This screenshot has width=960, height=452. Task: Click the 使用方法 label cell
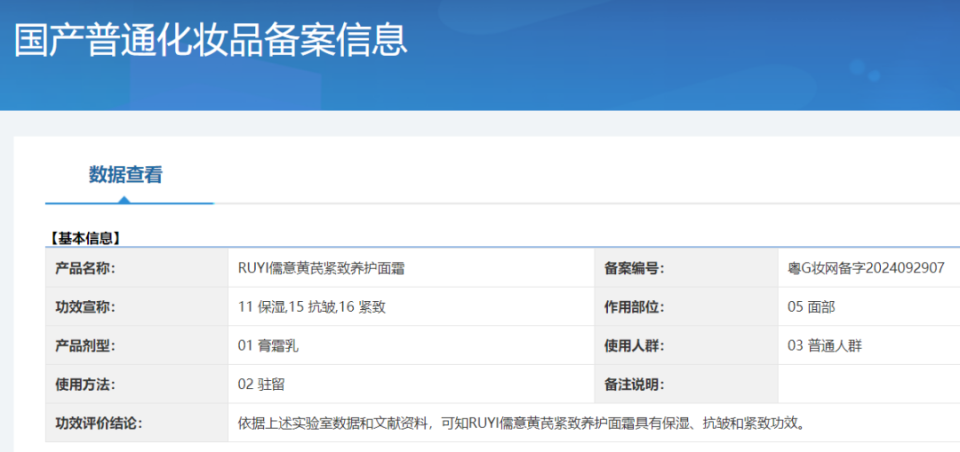pos(137,384)
